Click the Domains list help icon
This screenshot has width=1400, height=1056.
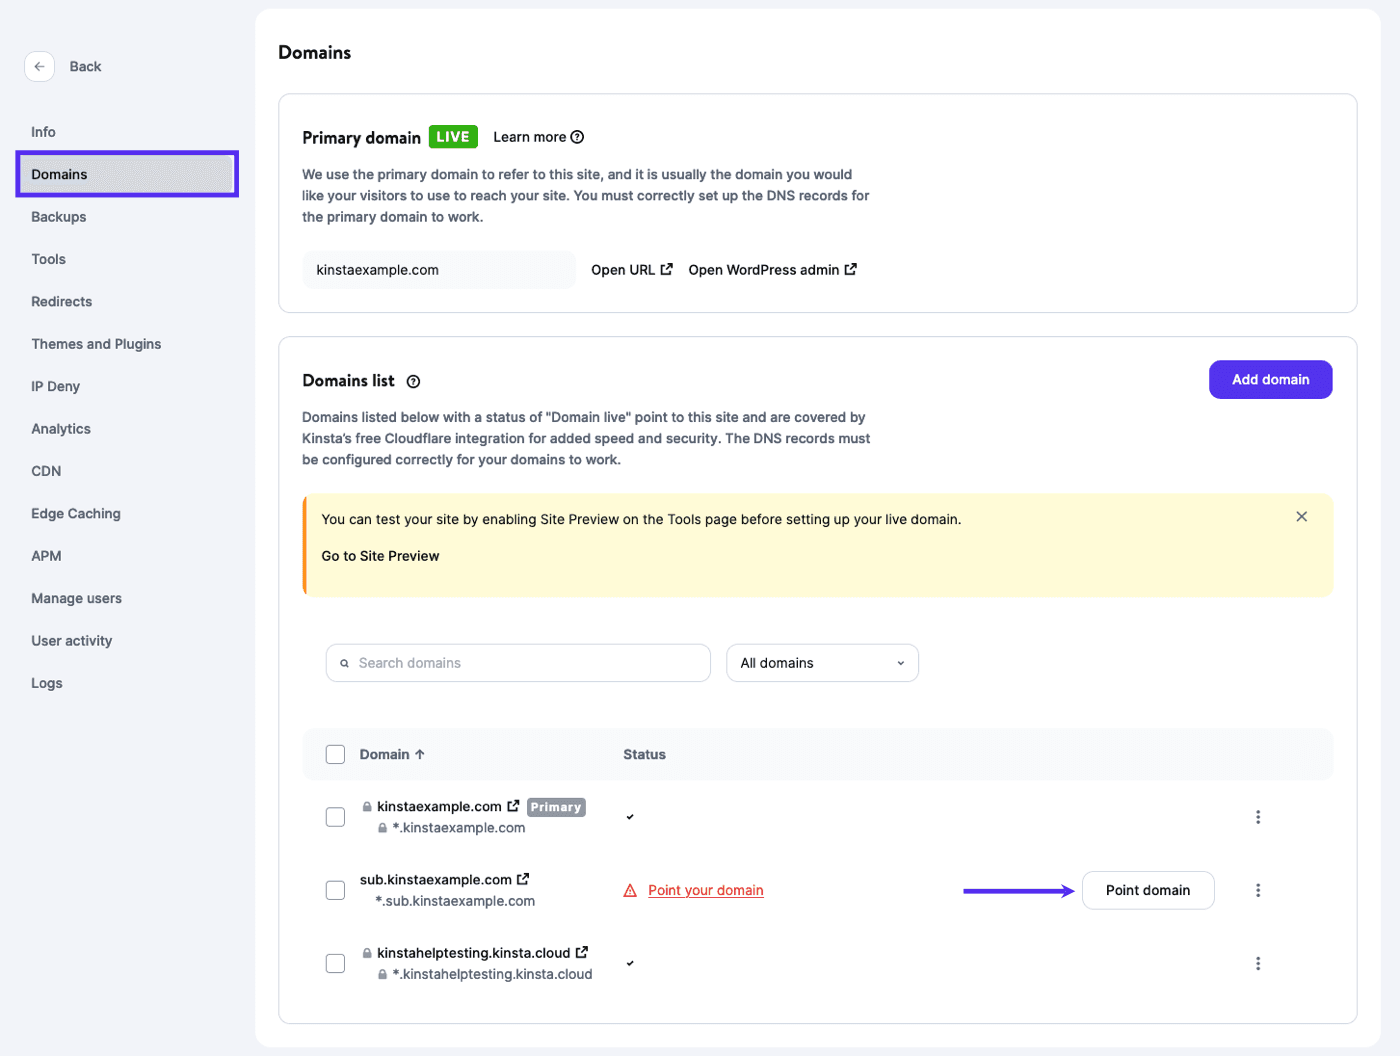(414, 380)
